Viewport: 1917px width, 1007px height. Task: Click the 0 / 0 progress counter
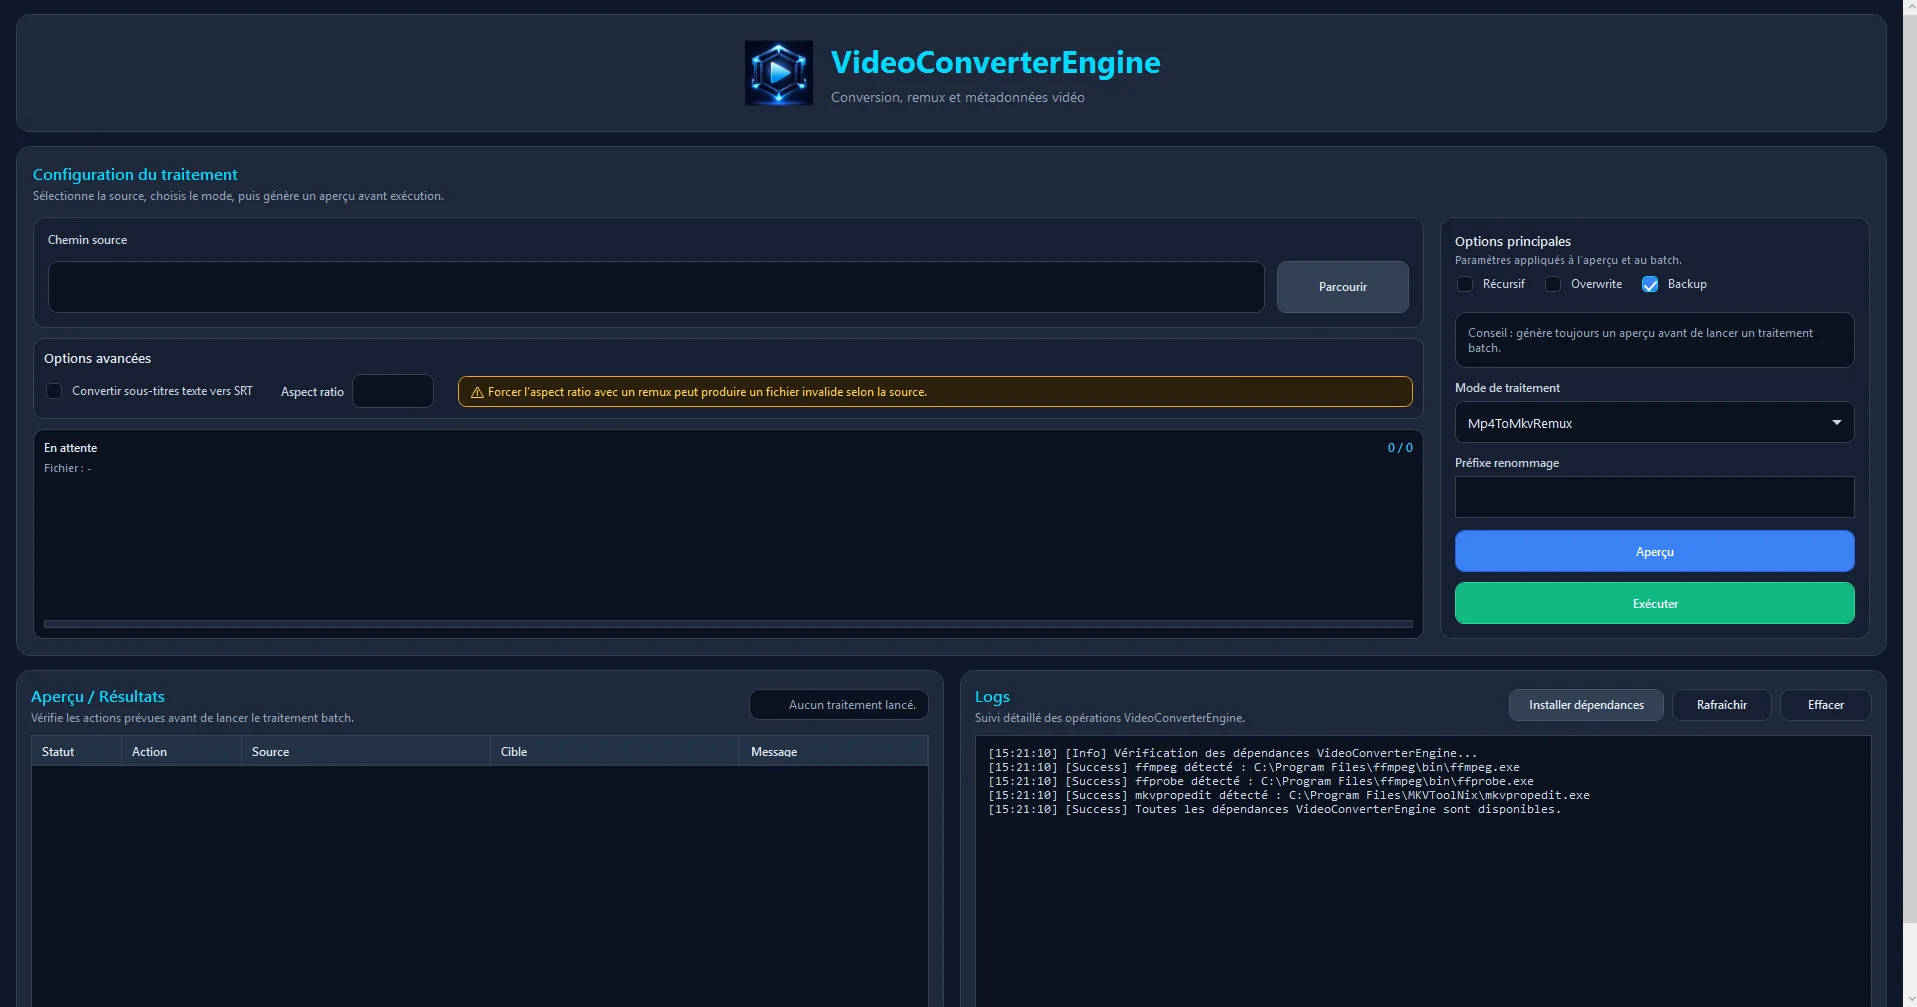tap(1400, 448)
